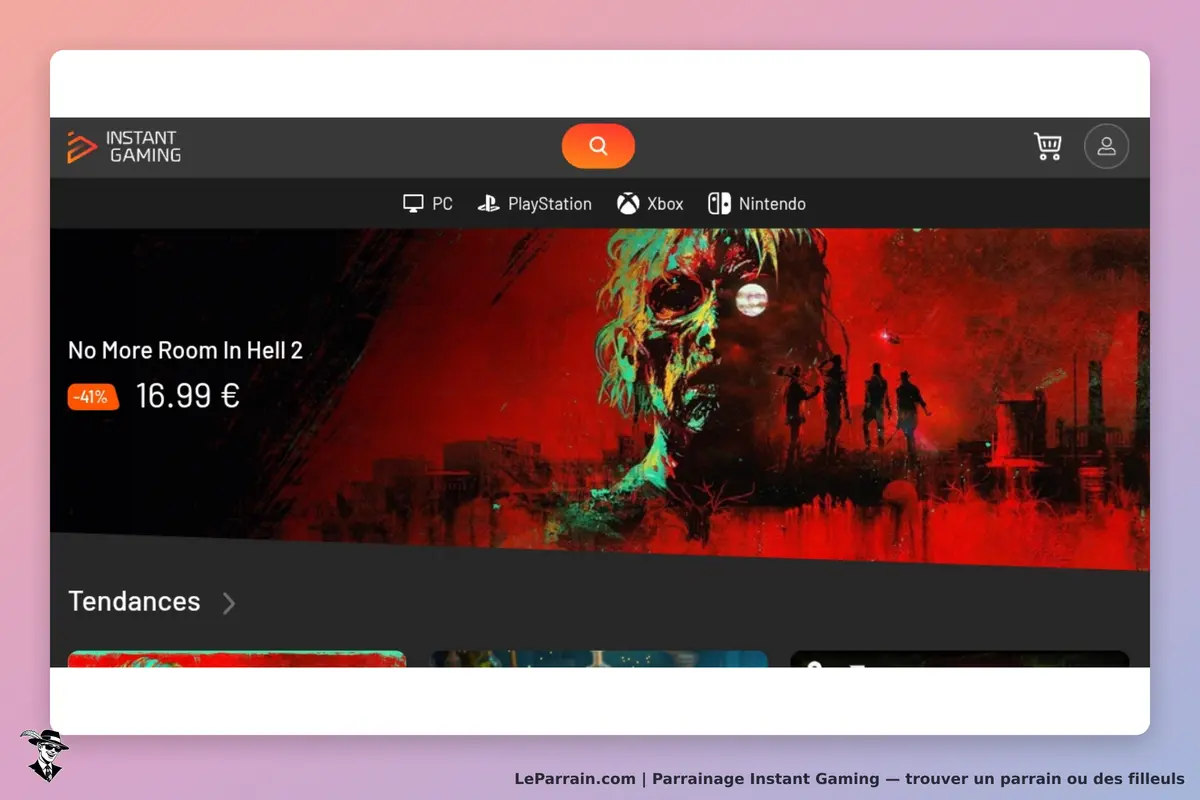
Task: Click the orange search button
Action: (598, 146)
